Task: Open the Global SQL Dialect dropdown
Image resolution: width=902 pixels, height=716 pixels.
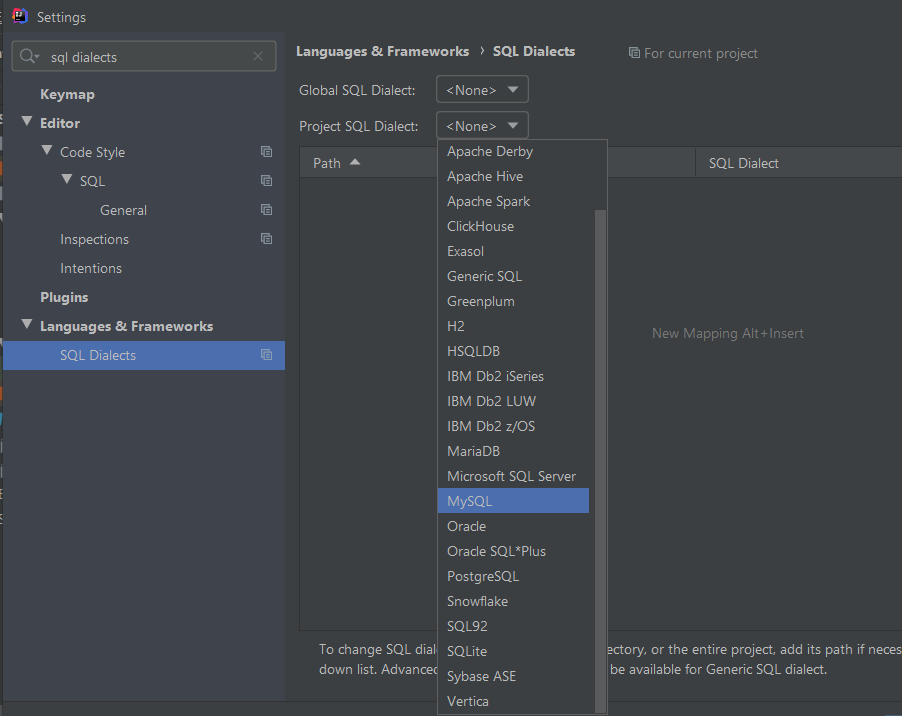Action: coord(482,90)
